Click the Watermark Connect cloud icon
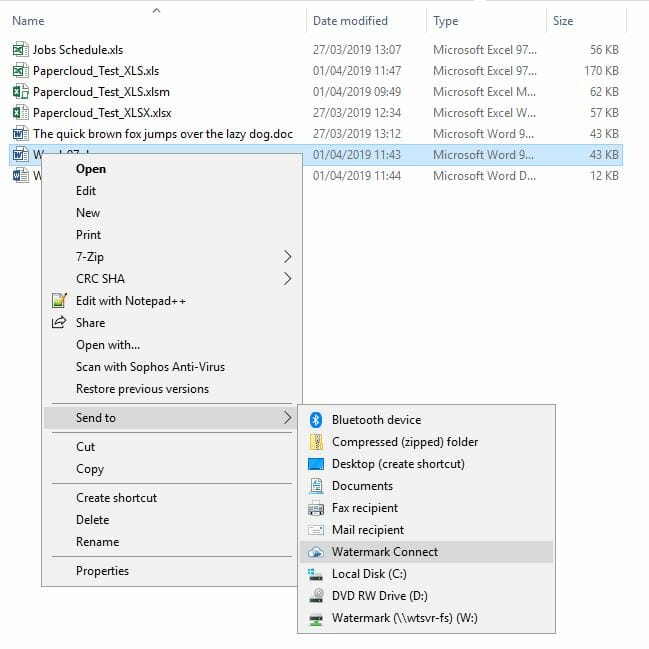 click(x=316, y=552)
